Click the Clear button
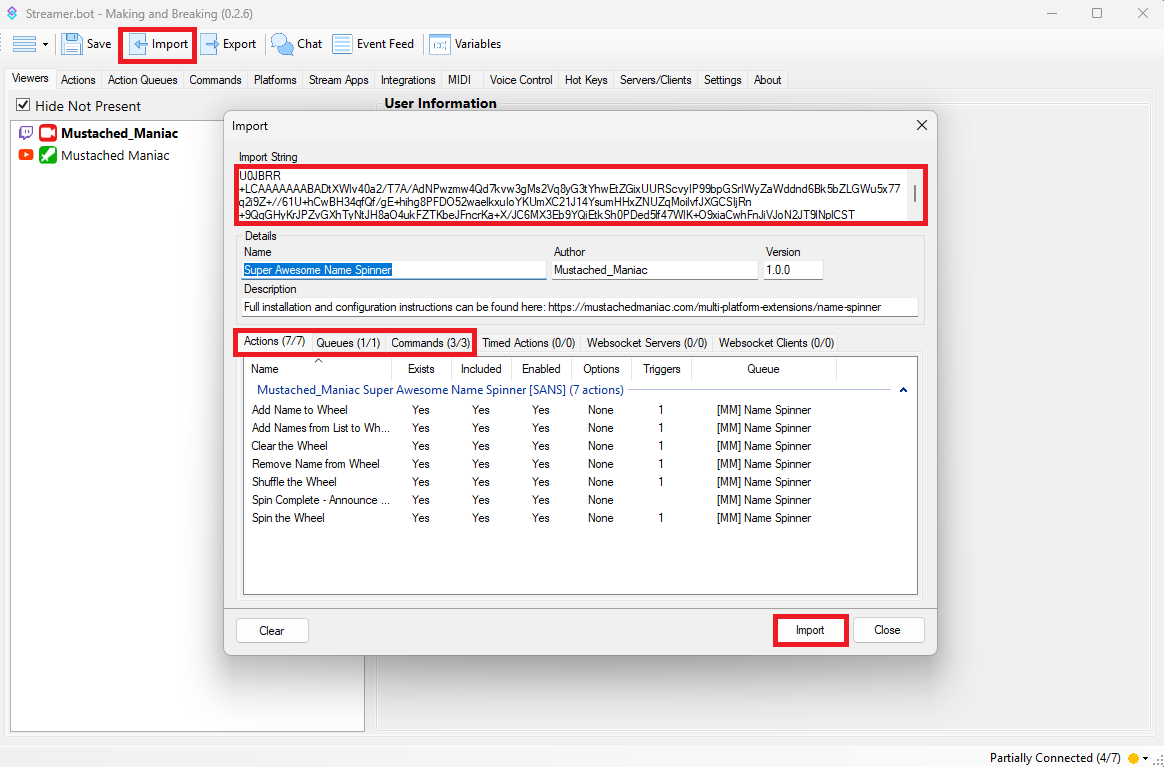Screen dimensions: 1164x767 tap(272, 630)
